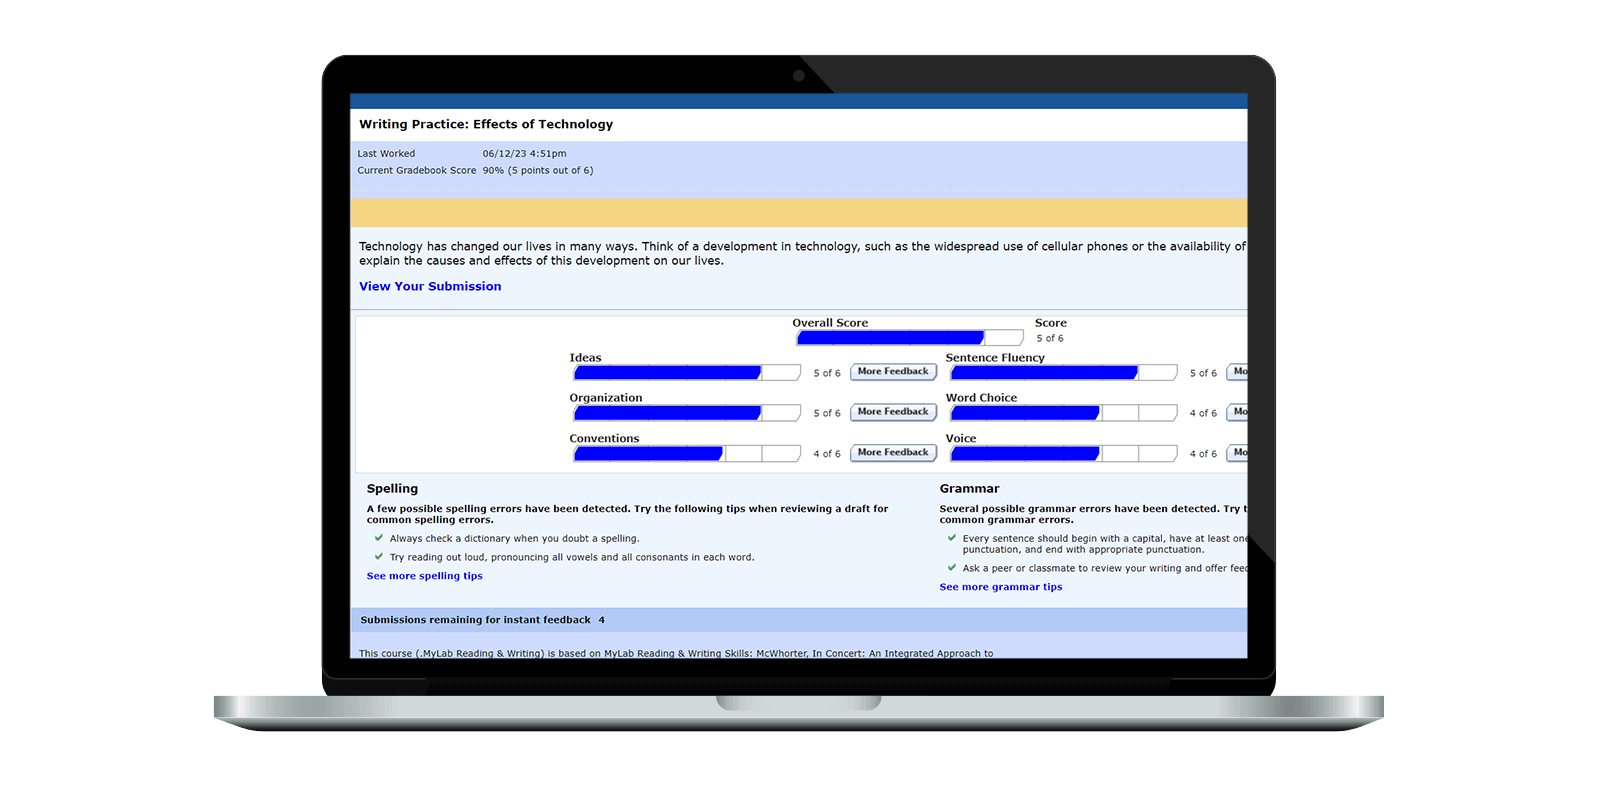Open More Feedback for Organization
1600x800 pixels.
point(893,412)
